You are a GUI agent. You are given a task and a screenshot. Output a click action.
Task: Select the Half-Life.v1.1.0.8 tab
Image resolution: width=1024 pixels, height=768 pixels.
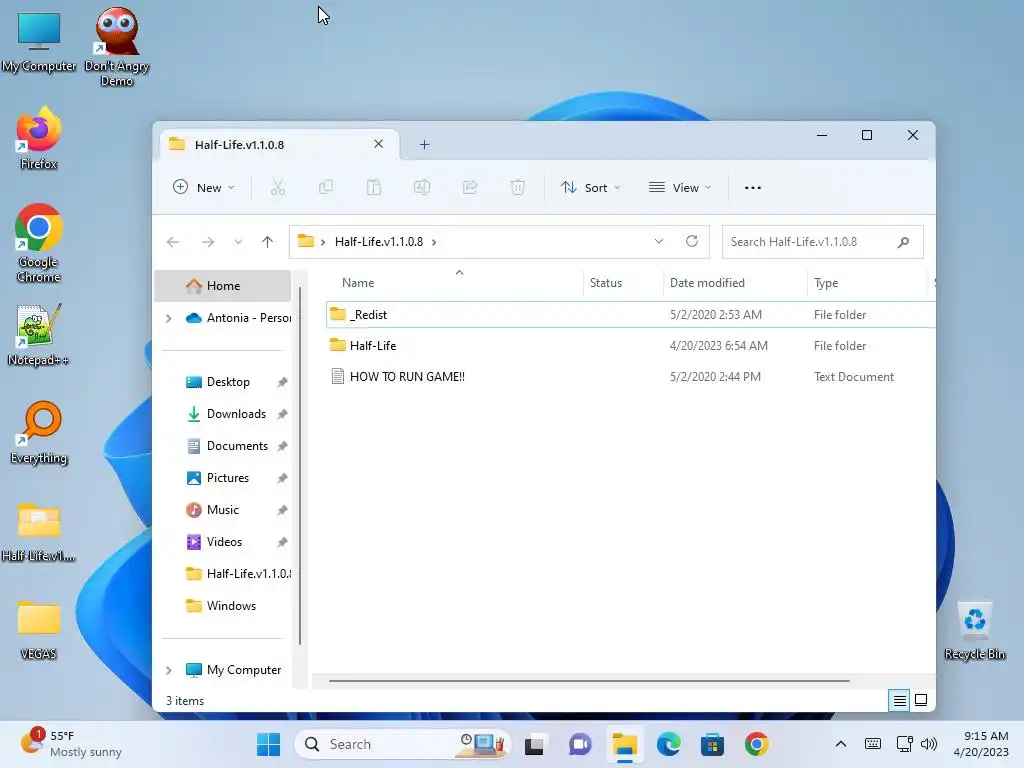tap(279, 144)
